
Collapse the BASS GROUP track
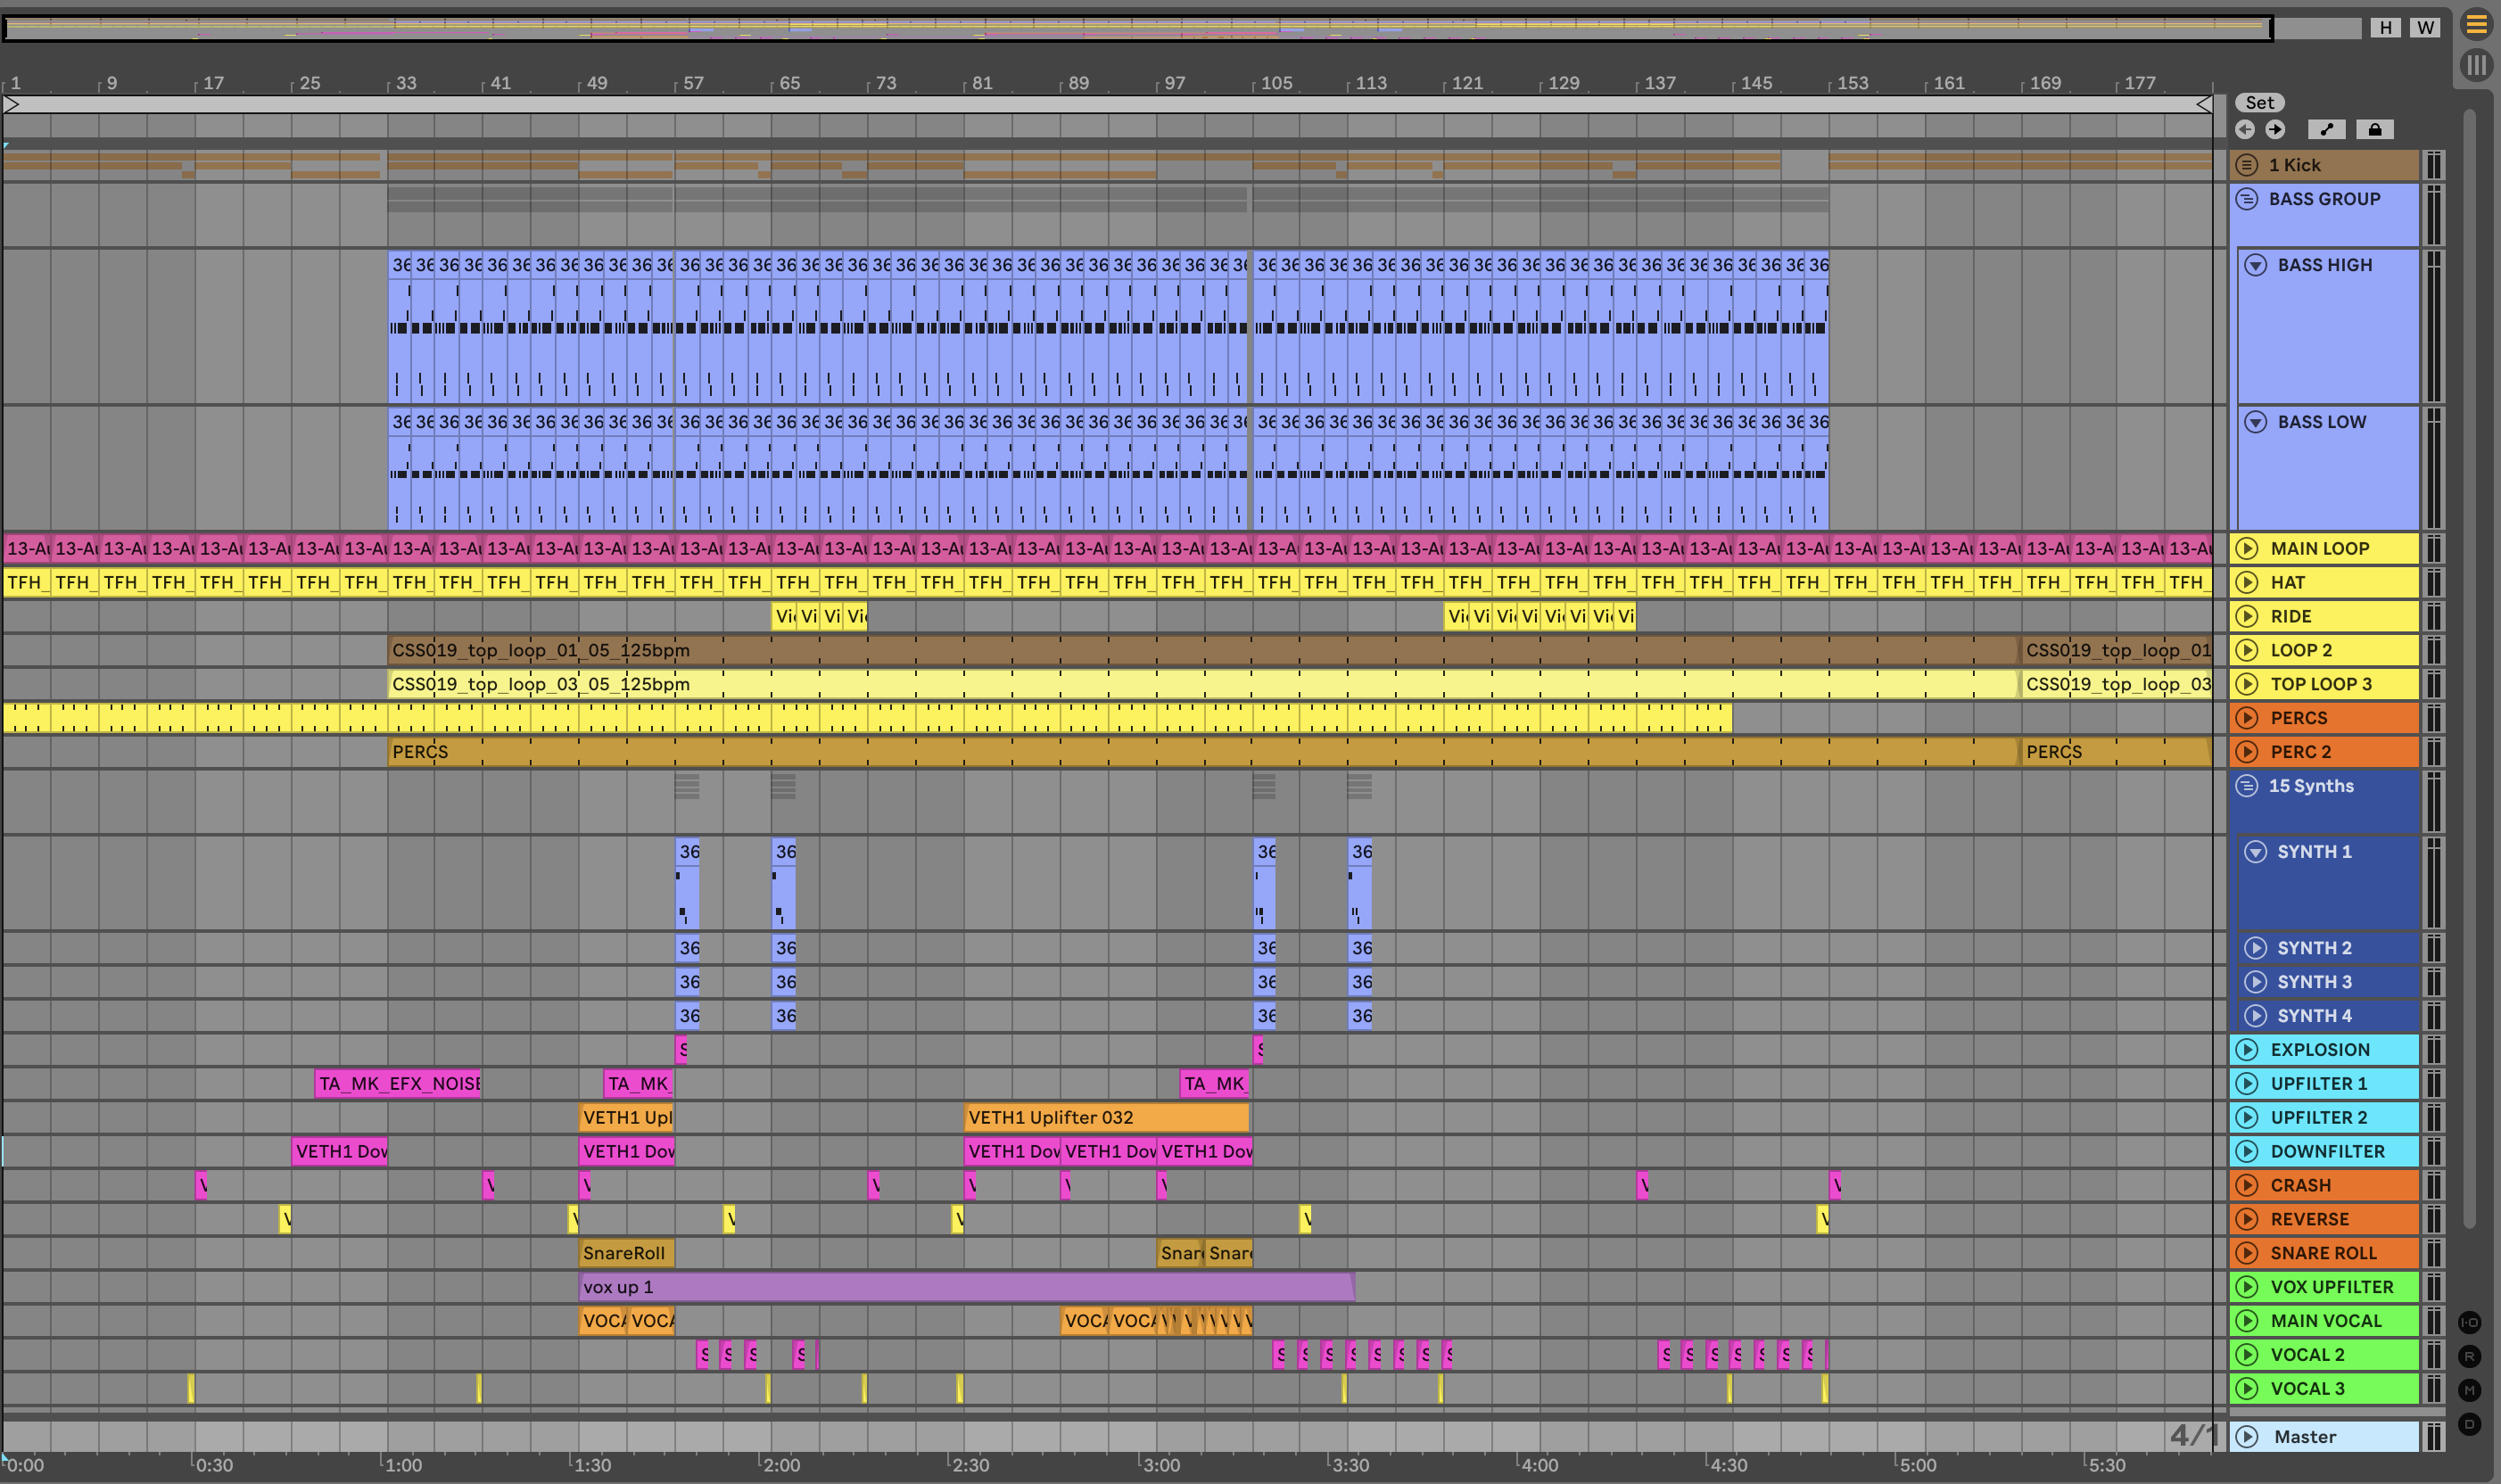click(x=2247, y=199)
